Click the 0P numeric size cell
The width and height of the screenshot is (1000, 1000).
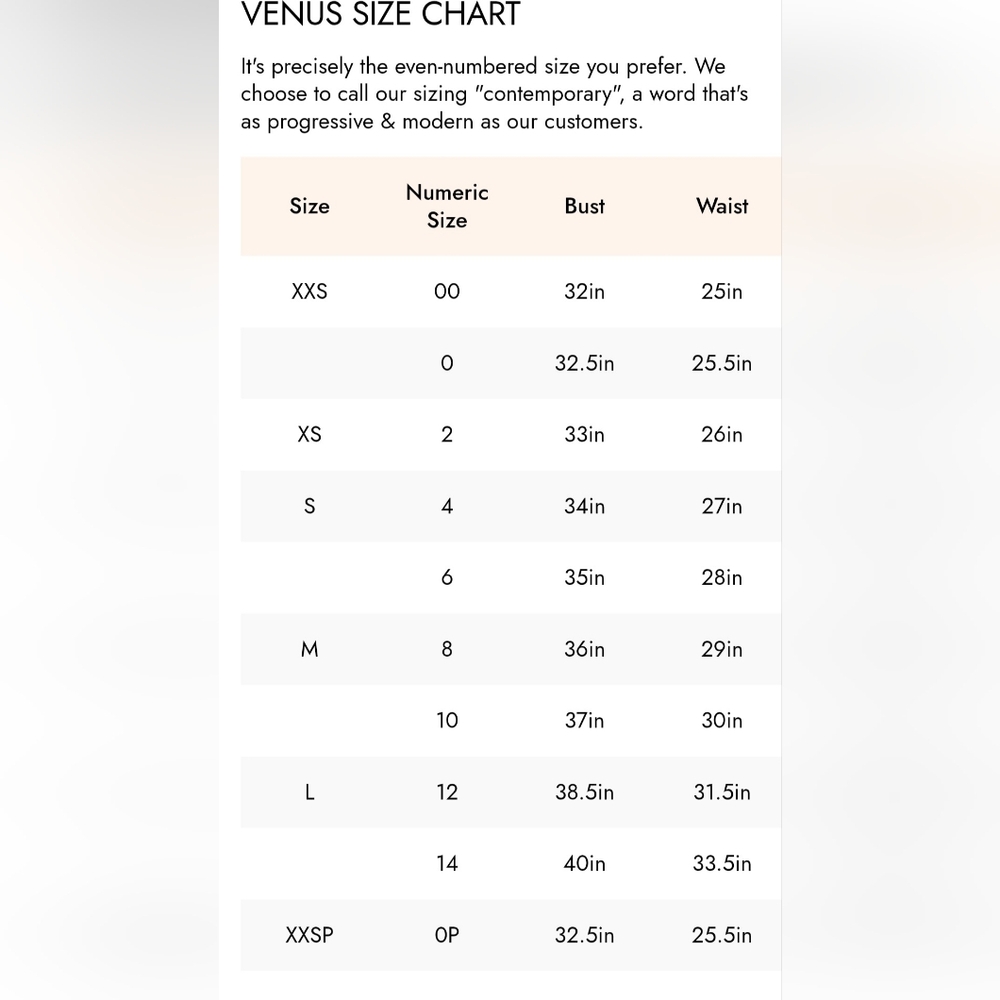coord(447,935)
